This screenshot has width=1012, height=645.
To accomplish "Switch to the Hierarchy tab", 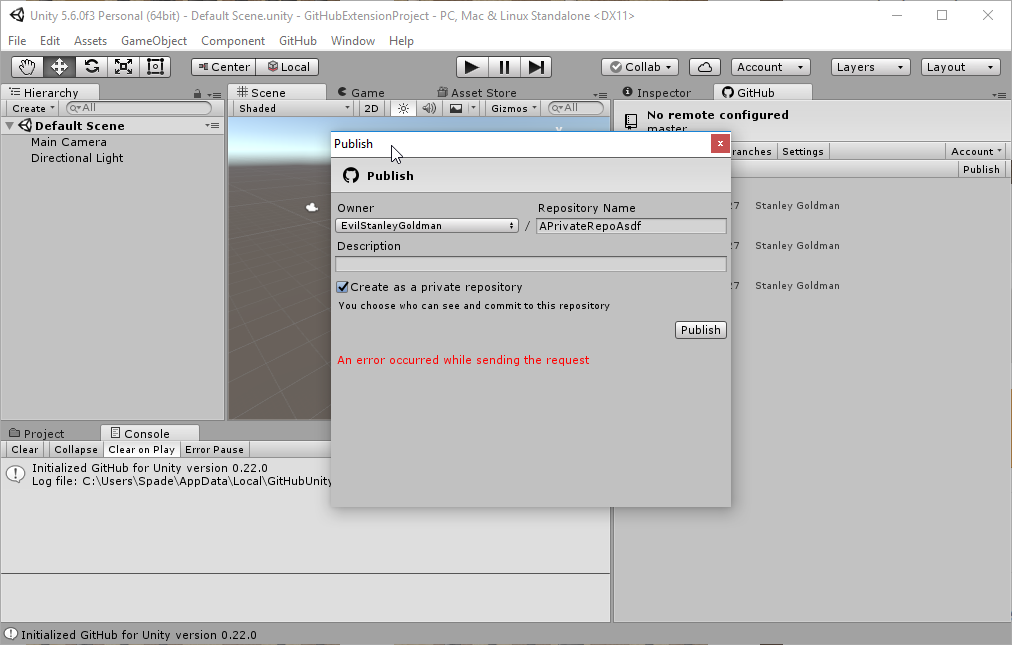I will coord(50,92).
